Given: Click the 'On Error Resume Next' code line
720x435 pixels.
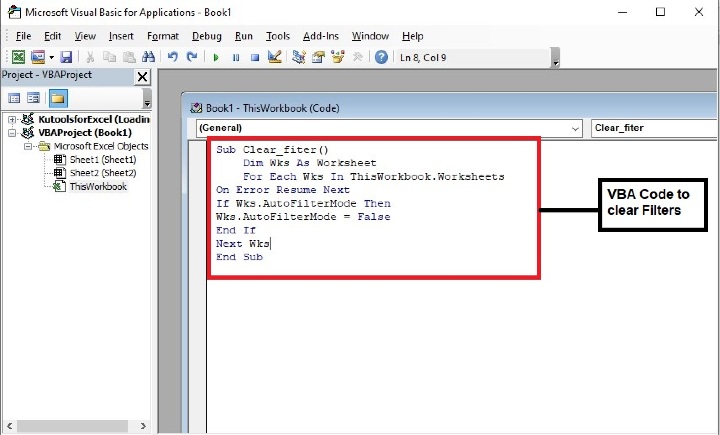Looking at the screenshot, I should [x=283, y=190].
